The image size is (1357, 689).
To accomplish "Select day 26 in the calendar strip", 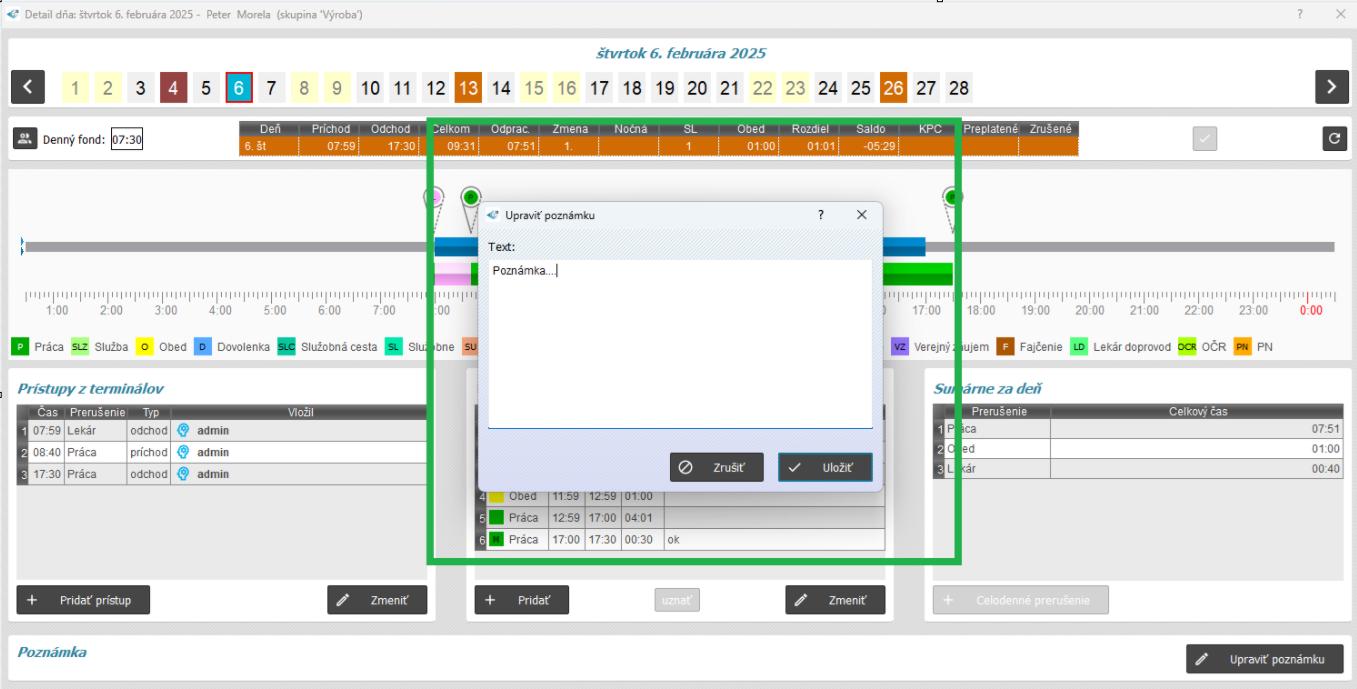I will (893, 88).
